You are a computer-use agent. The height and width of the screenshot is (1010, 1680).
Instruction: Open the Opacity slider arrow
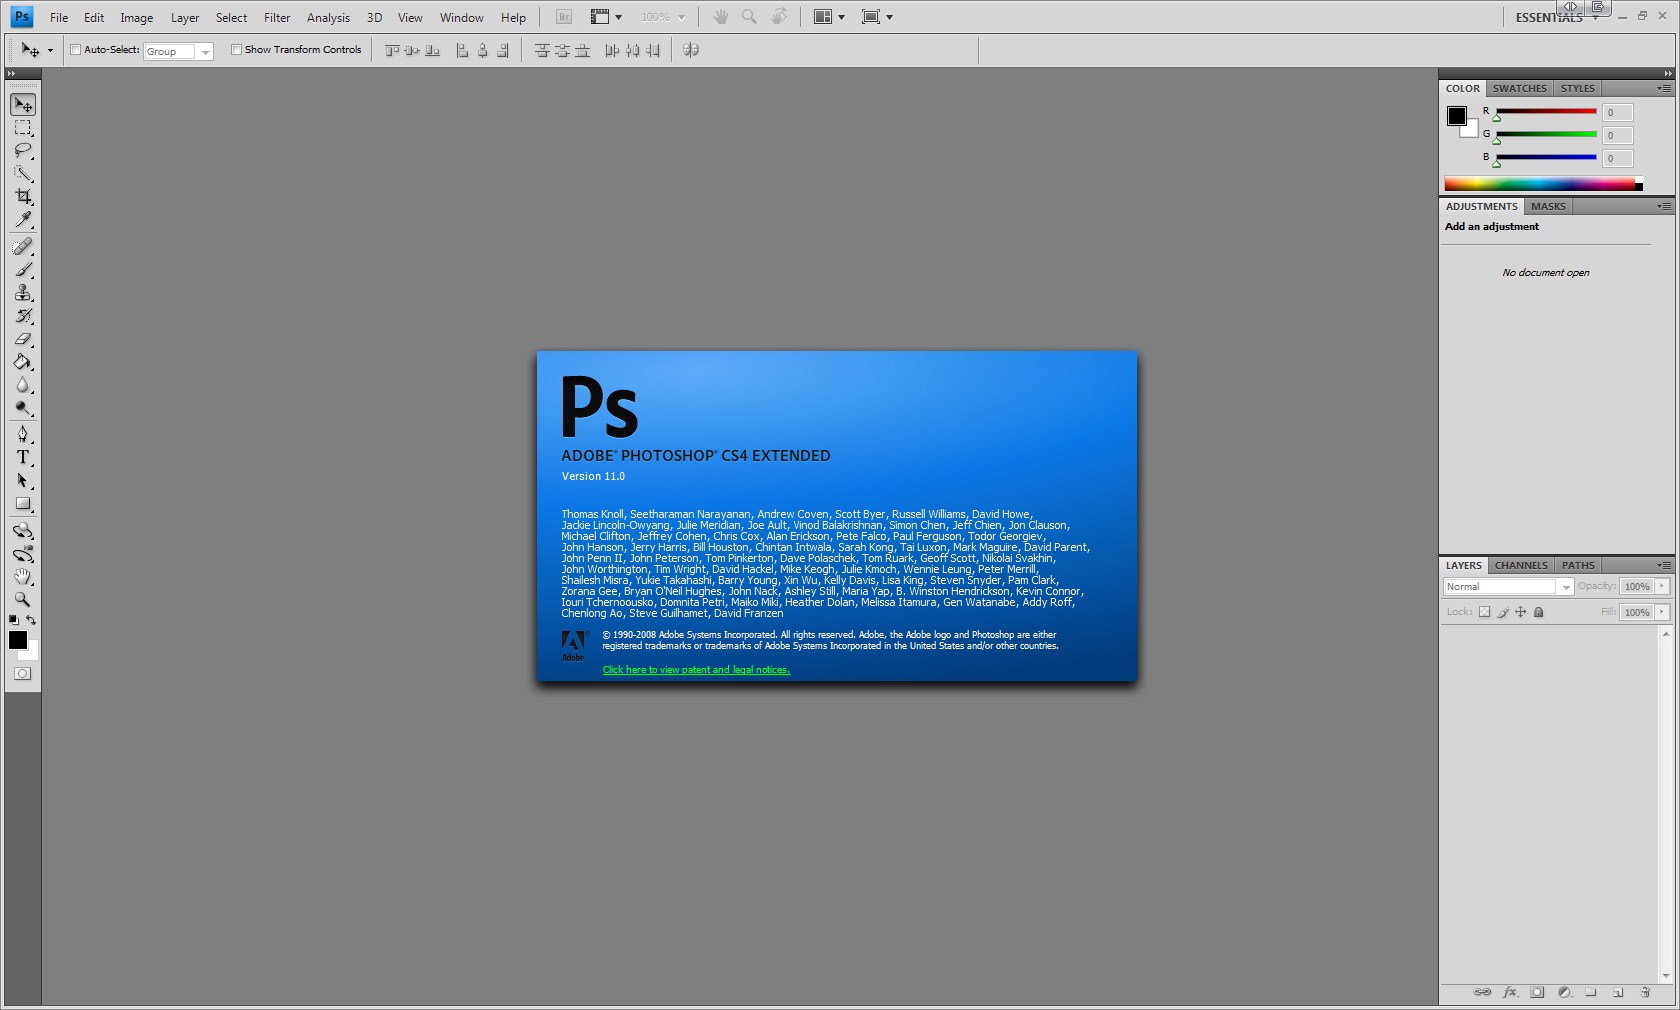(1663, 587)
